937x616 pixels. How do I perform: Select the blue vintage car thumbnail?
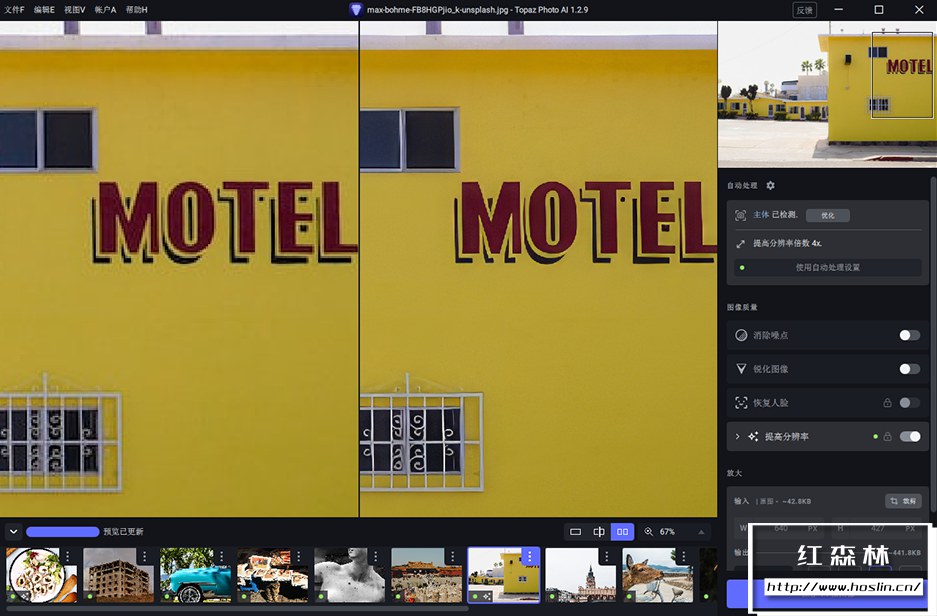(195, 575)
